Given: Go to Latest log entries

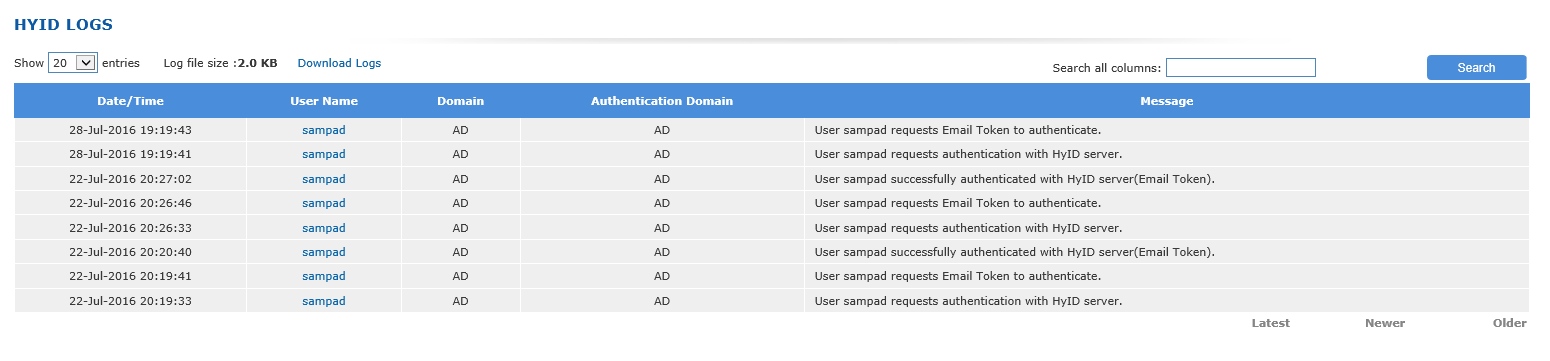Looking at the screenshot, I should pos(1270,323).
